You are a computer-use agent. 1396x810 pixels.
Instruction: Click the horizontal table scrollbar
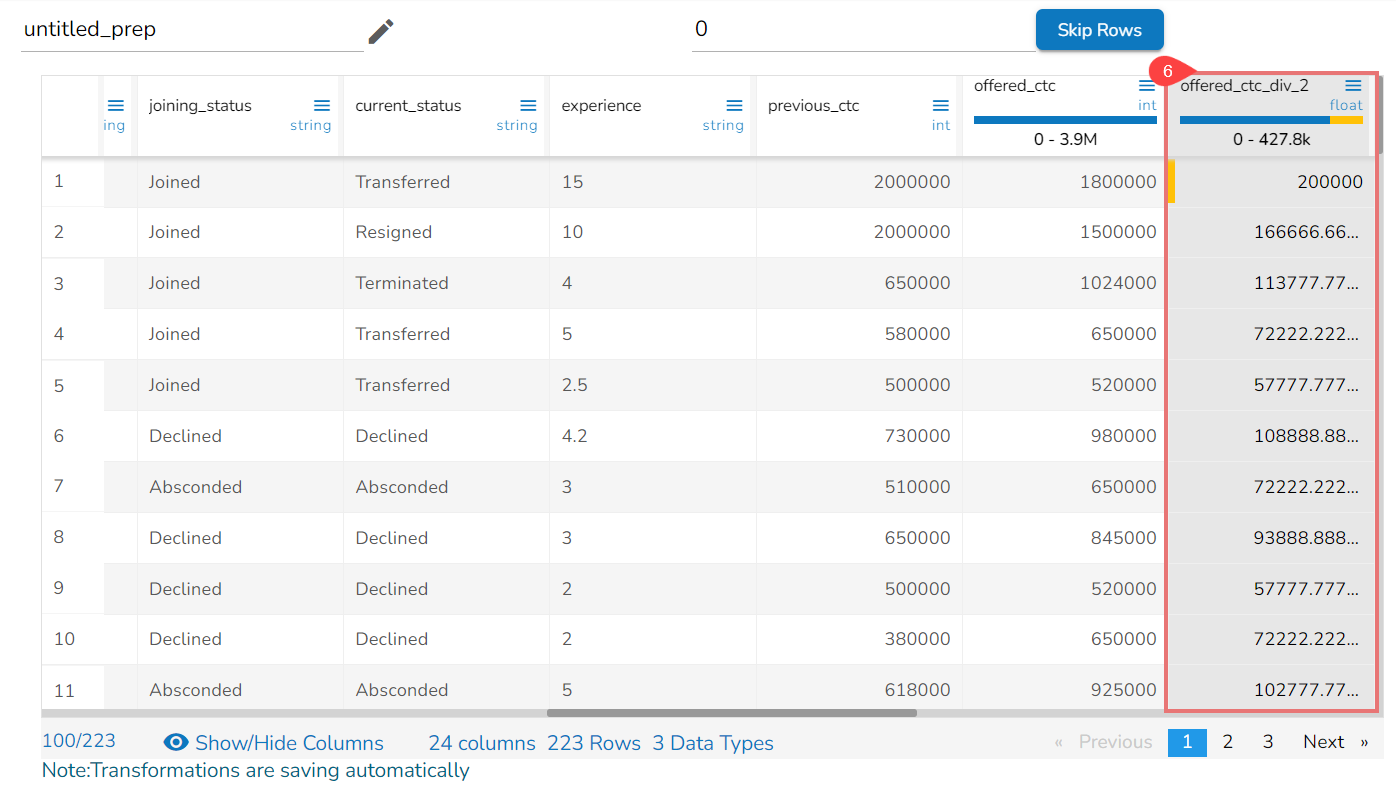[731, 713]
